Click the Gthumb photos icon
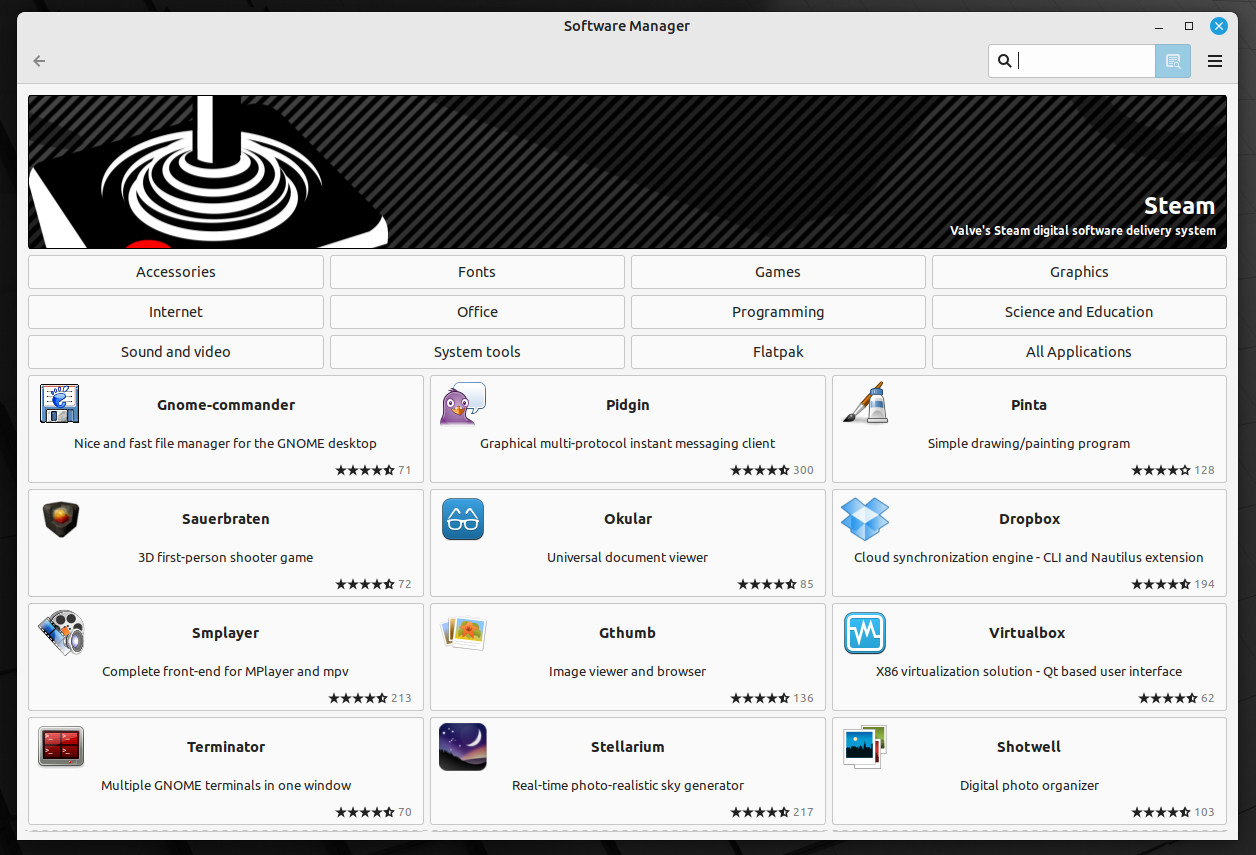This screenshot has height=855, width=1256. pos(463,633)
